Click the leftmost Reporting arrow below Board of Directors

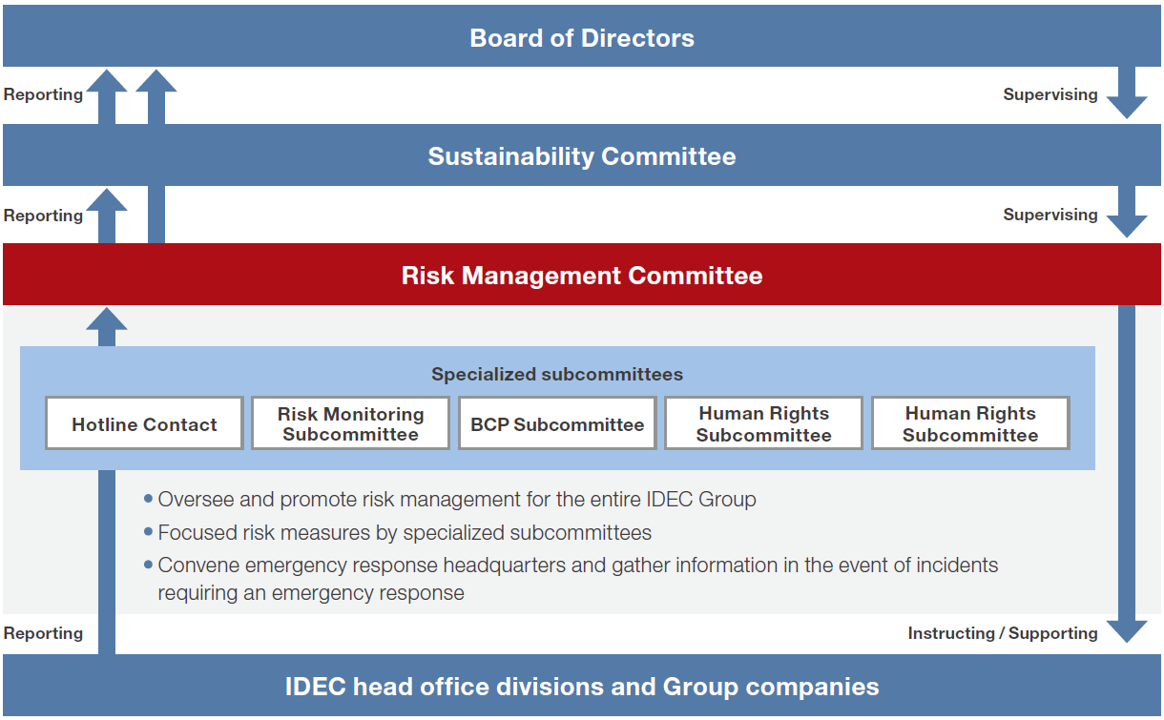click(x=106, y=96)
